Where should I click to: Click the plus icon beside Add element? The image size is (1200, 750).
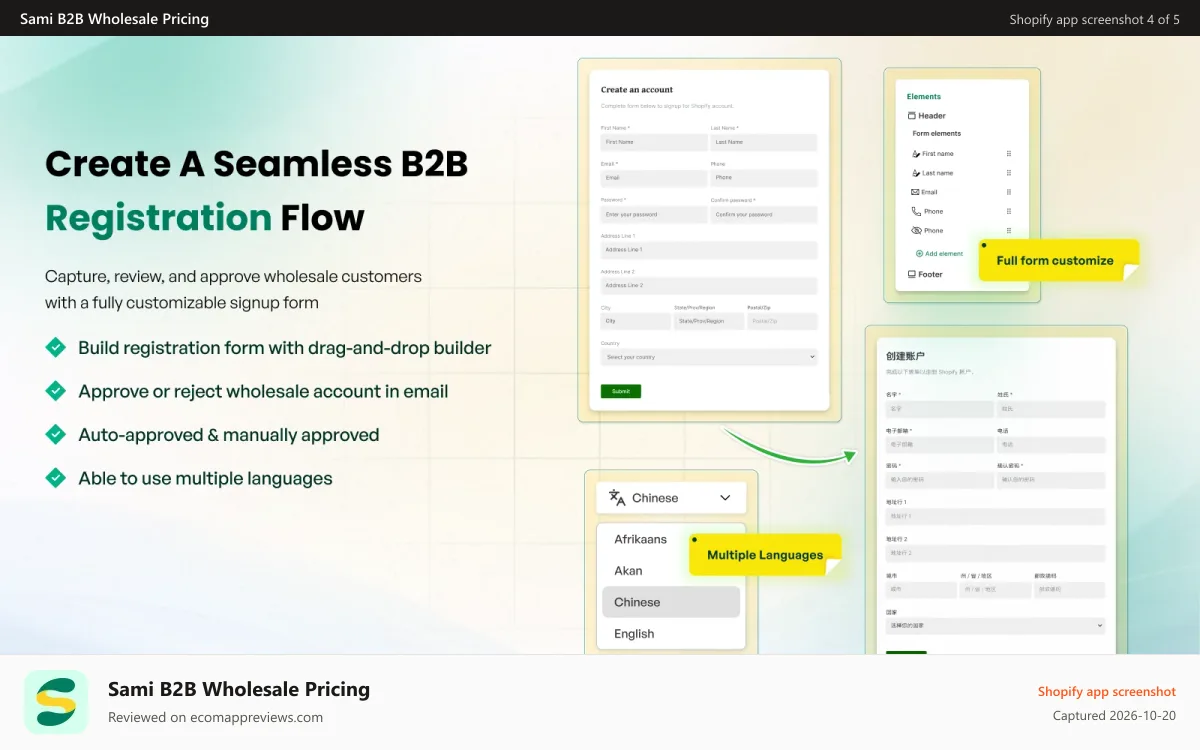pos(919,254)
